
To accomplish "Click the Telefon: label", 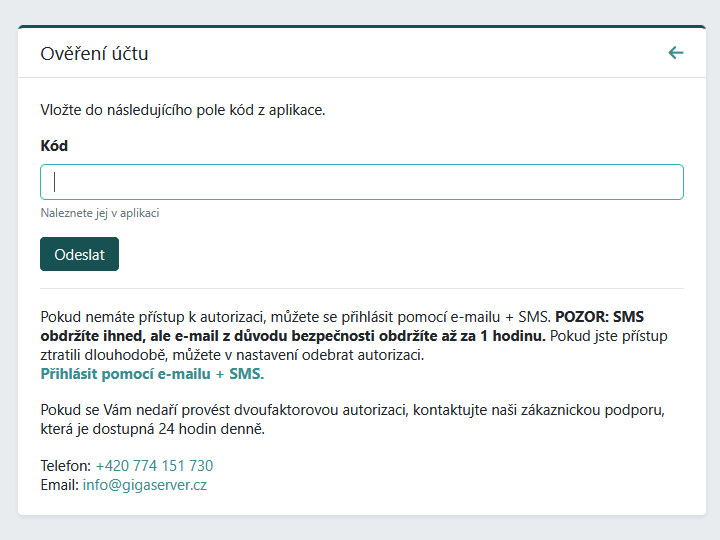I will (x=65, y=466).
